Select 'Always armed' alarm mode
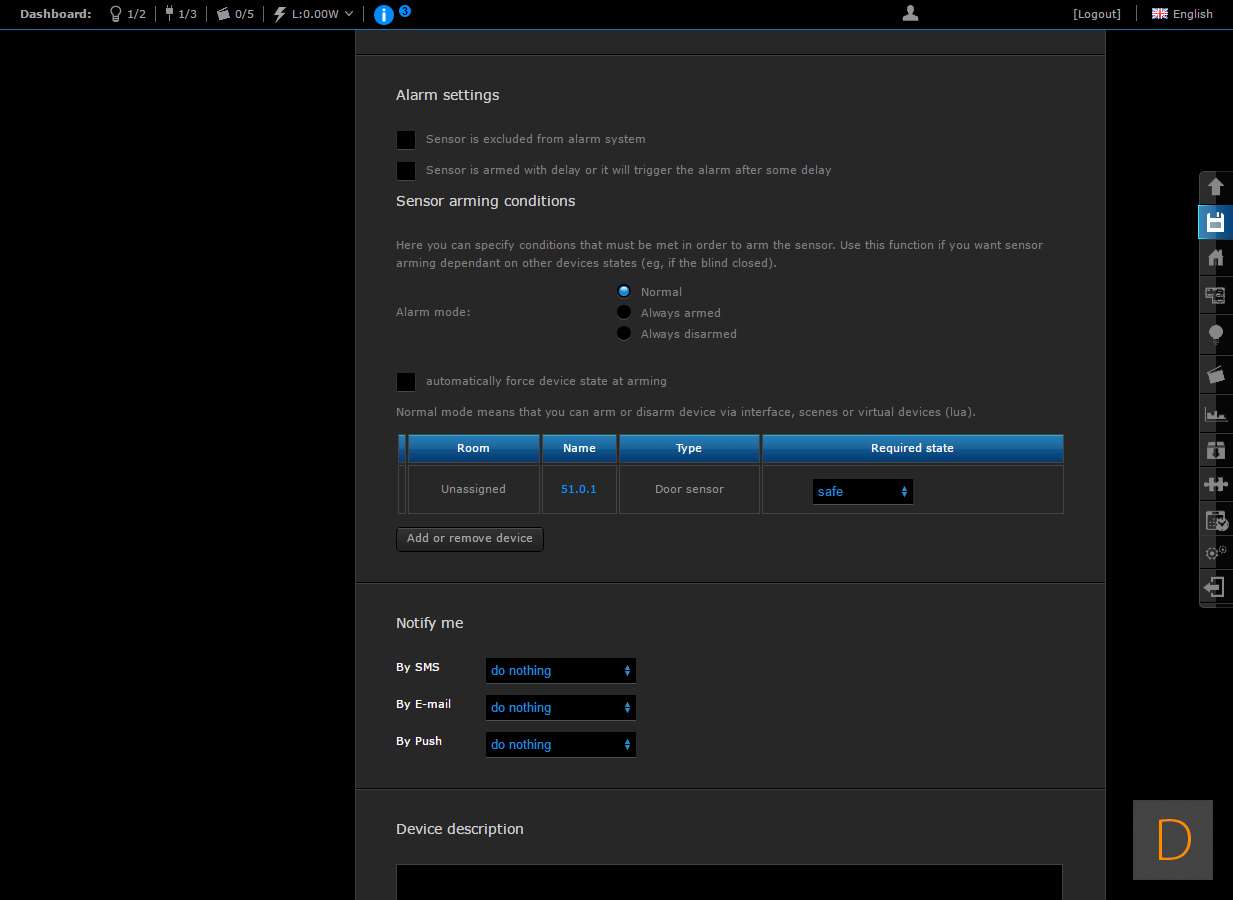The width and height of the screenshot is (1233, 900). 624,312
